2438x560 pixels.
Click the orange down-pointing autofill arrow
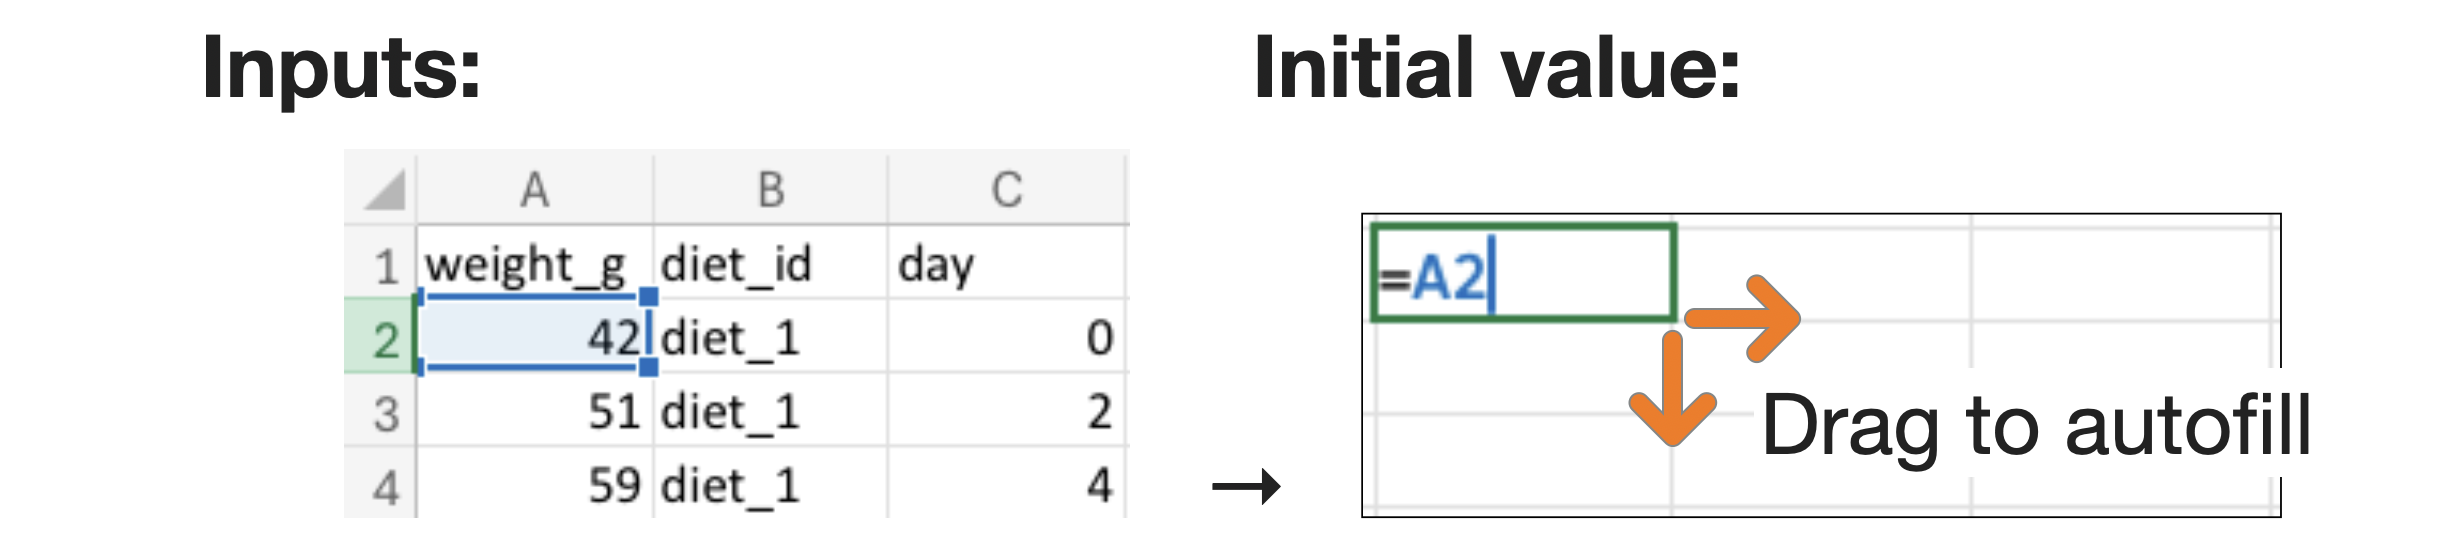(x=1672, y=391)
